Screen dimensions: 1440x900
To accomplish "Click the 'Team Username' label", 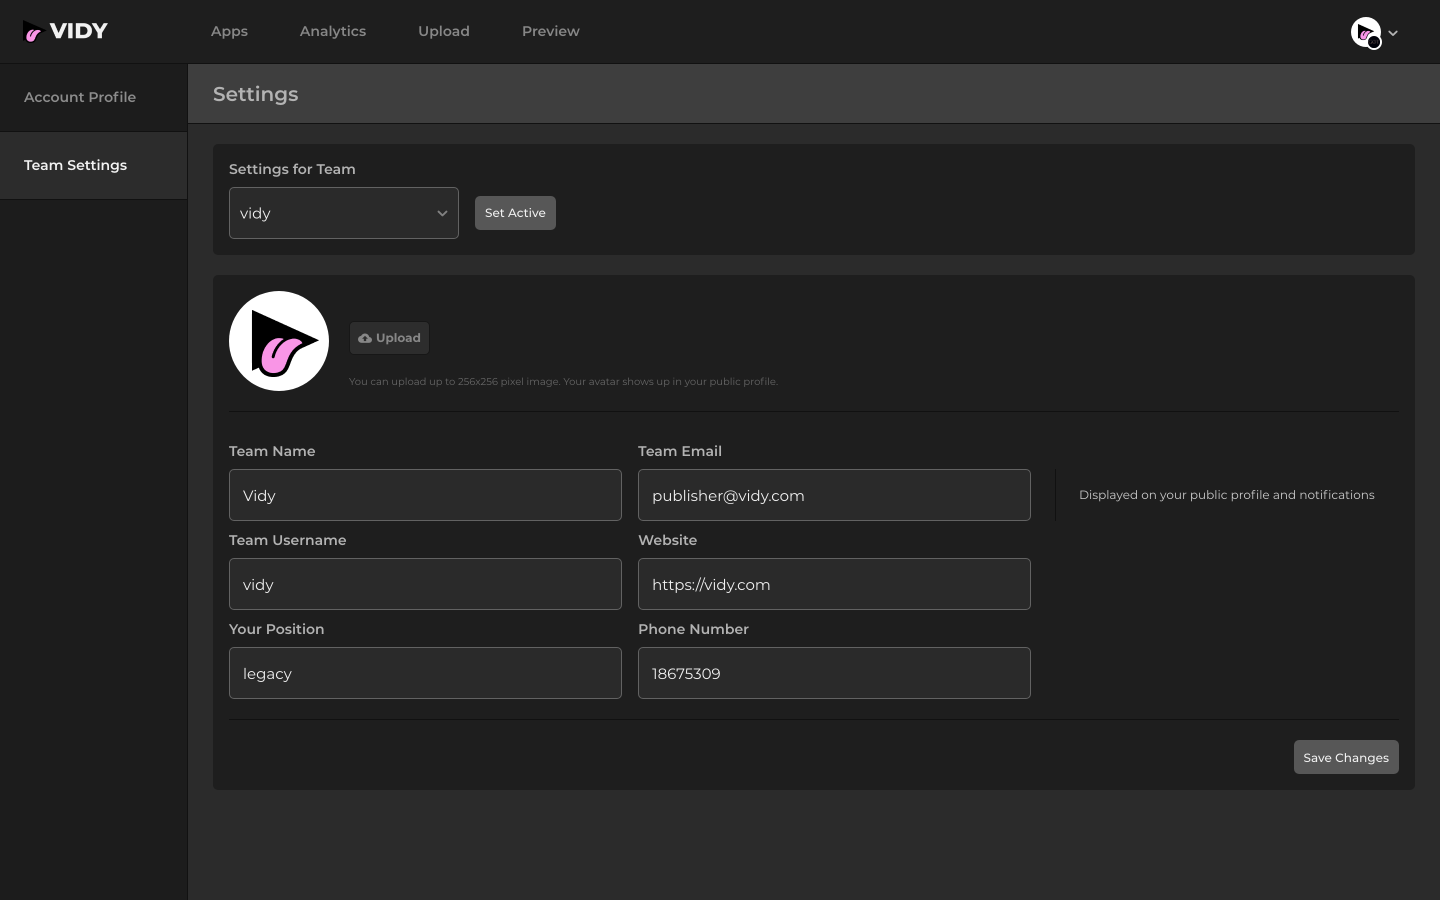I will (x=288, y=540).
